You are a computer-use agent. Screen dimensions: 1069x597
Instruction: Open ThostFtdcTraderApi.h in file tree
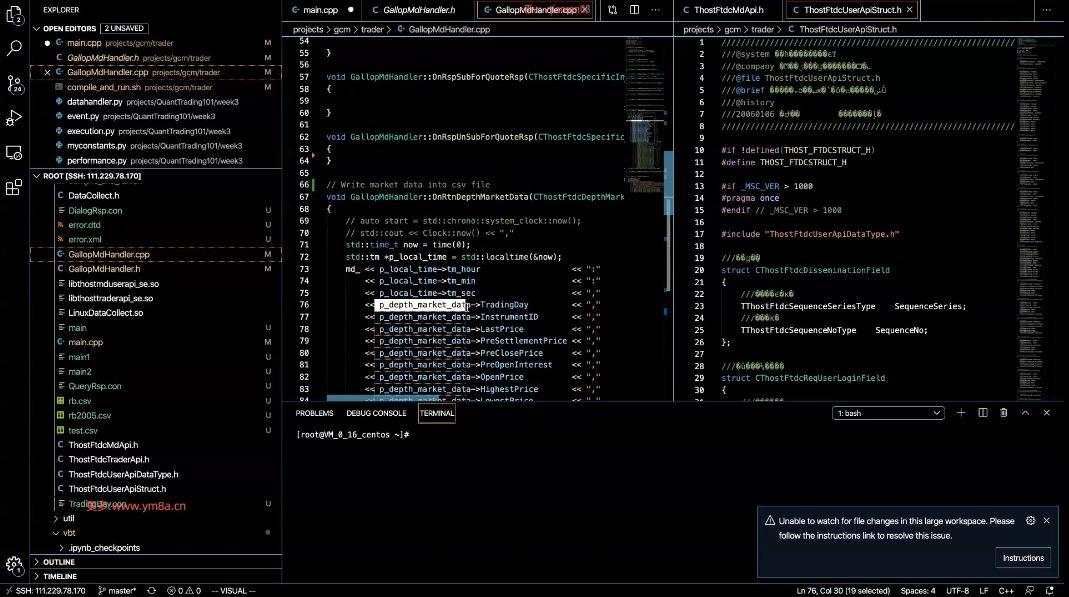click(x=109, y=459)
